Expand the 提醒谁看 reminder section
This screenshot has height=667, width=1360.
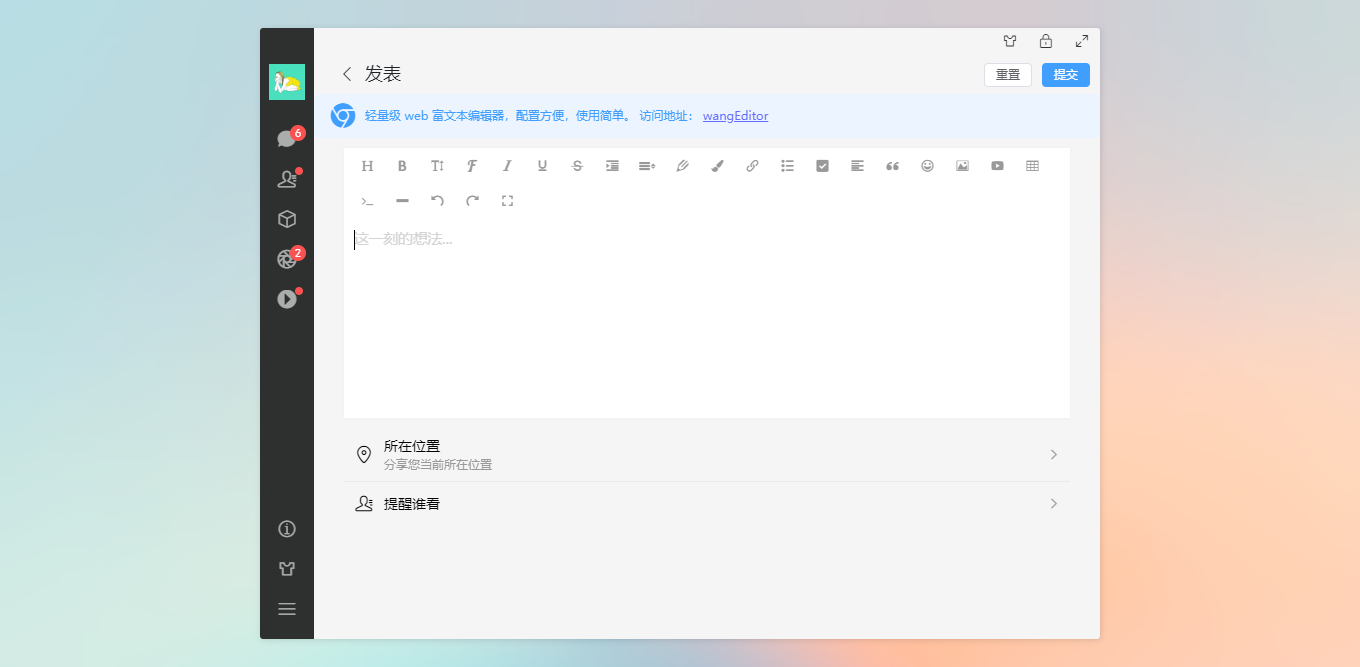click(x=707, y=503)
